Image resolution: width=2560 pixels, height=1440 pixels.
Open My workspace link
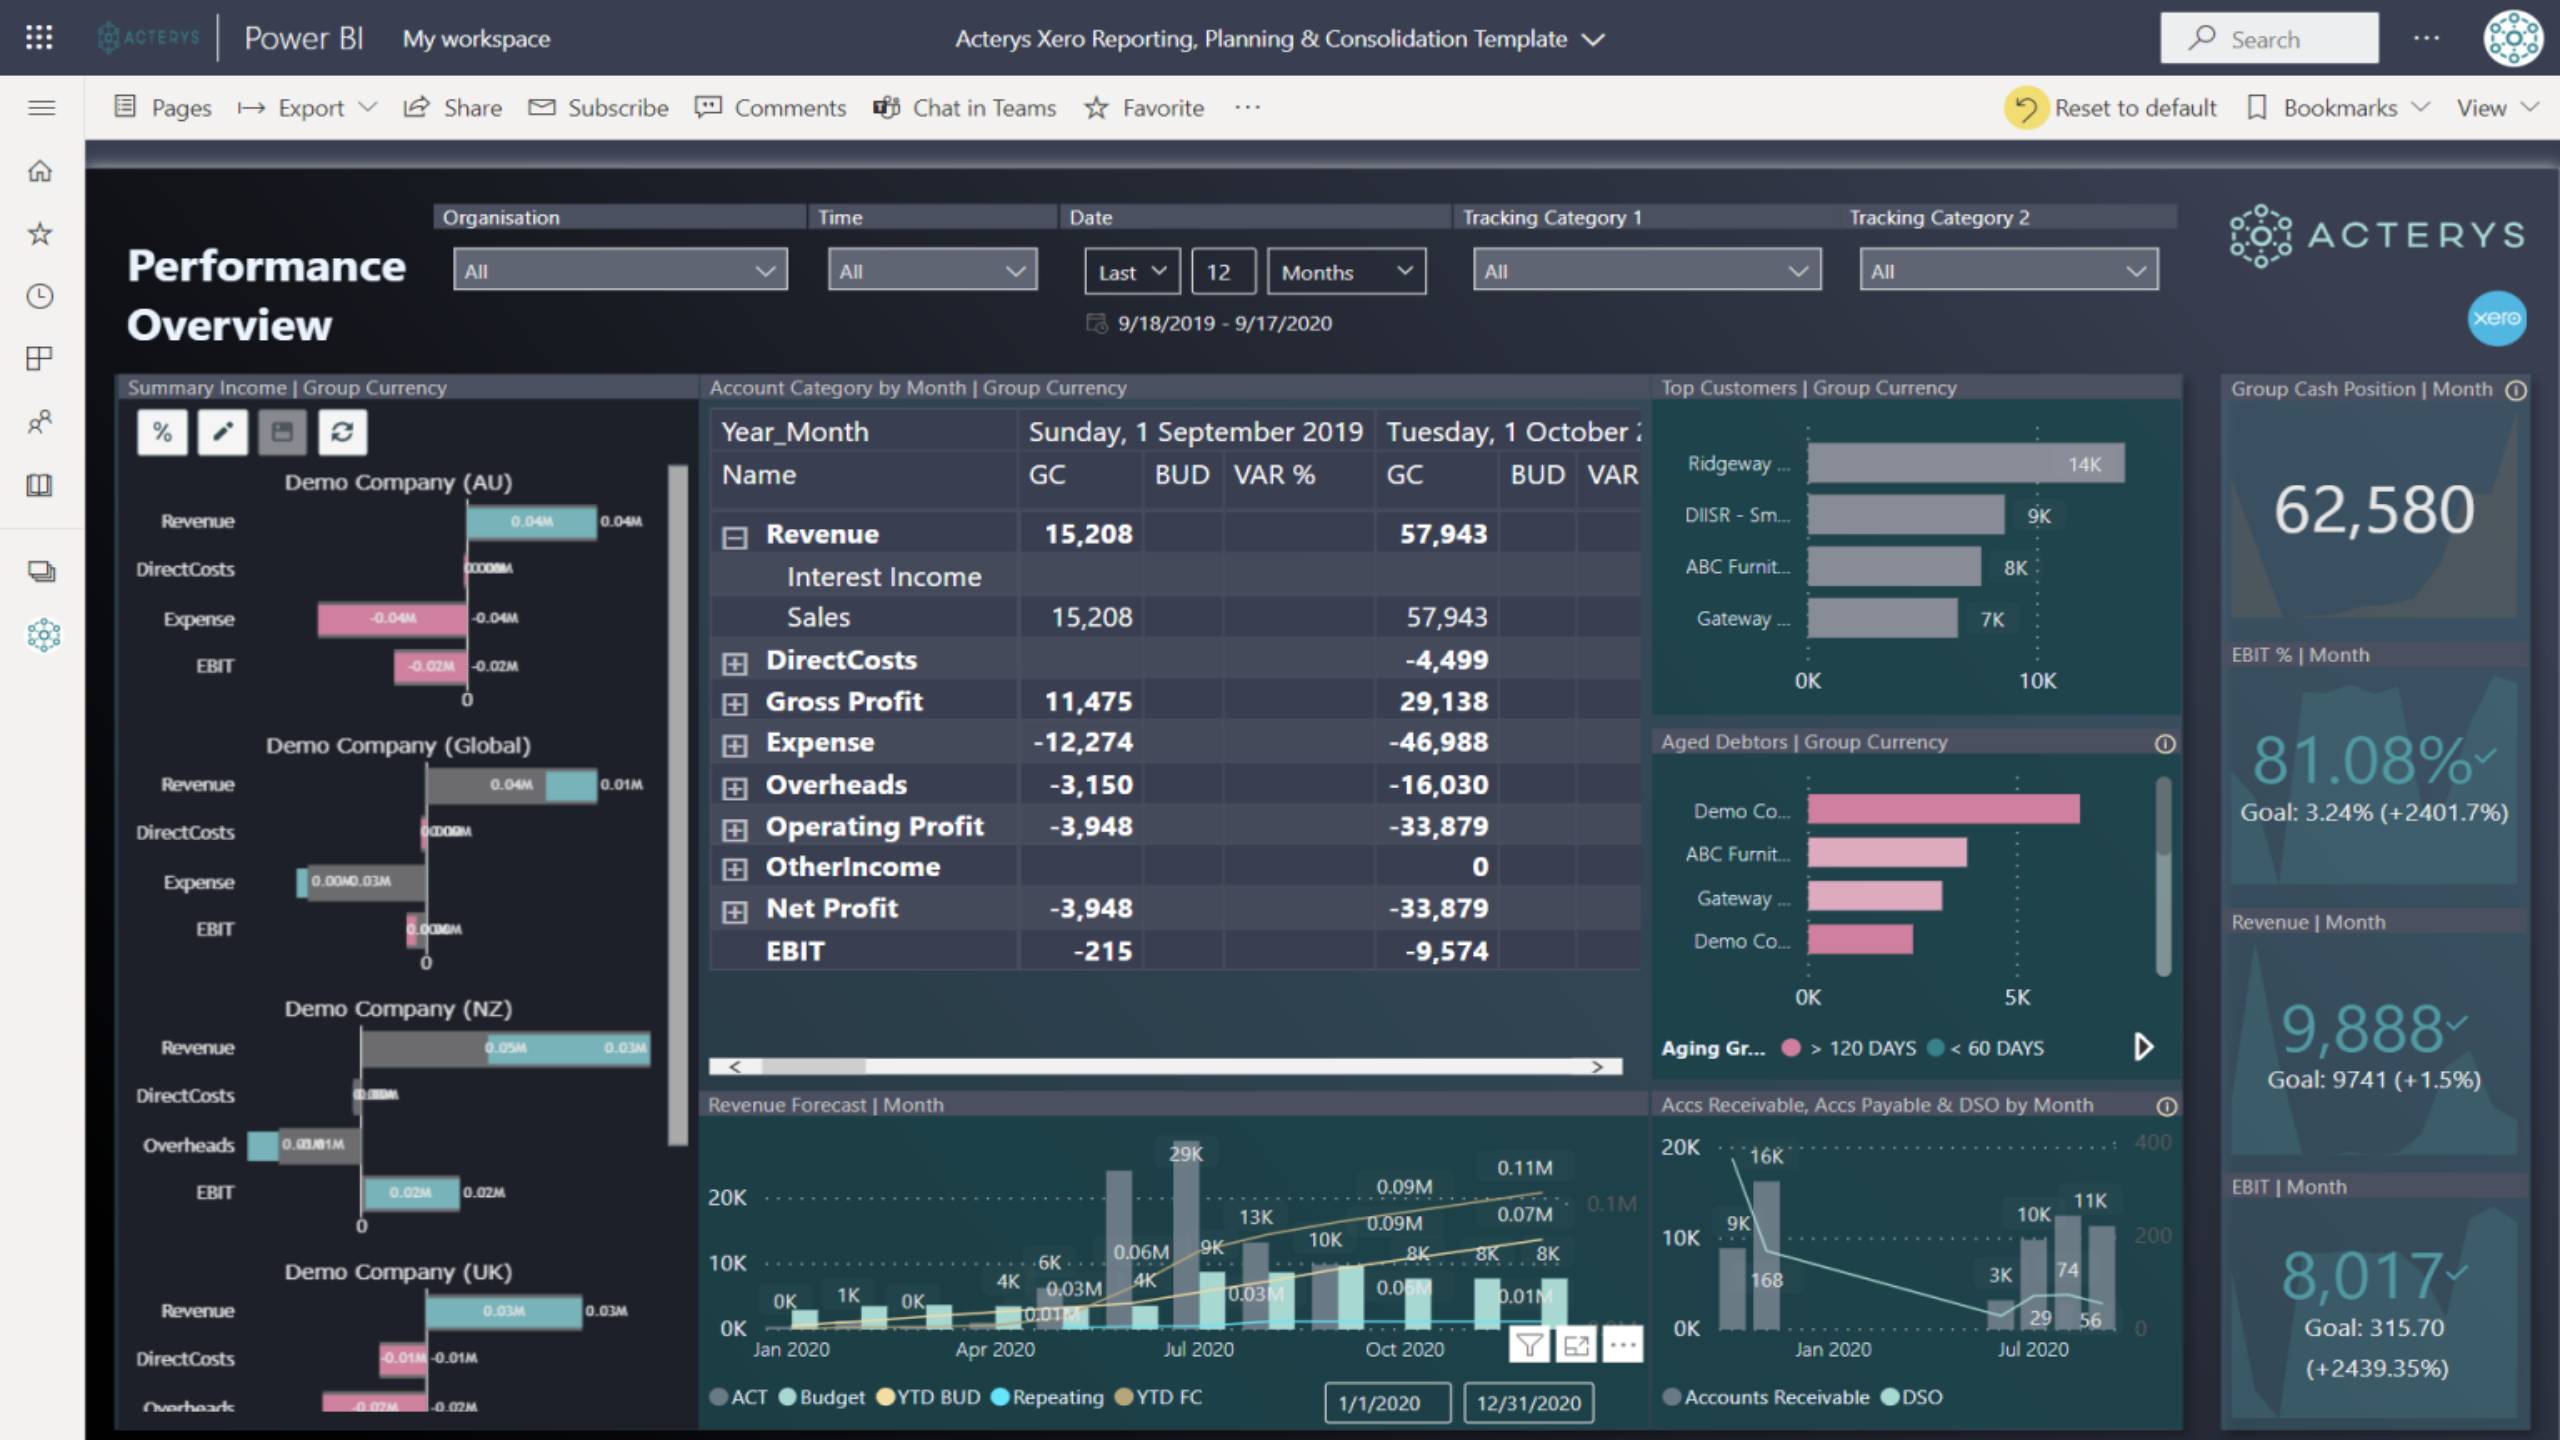(476, 39)
